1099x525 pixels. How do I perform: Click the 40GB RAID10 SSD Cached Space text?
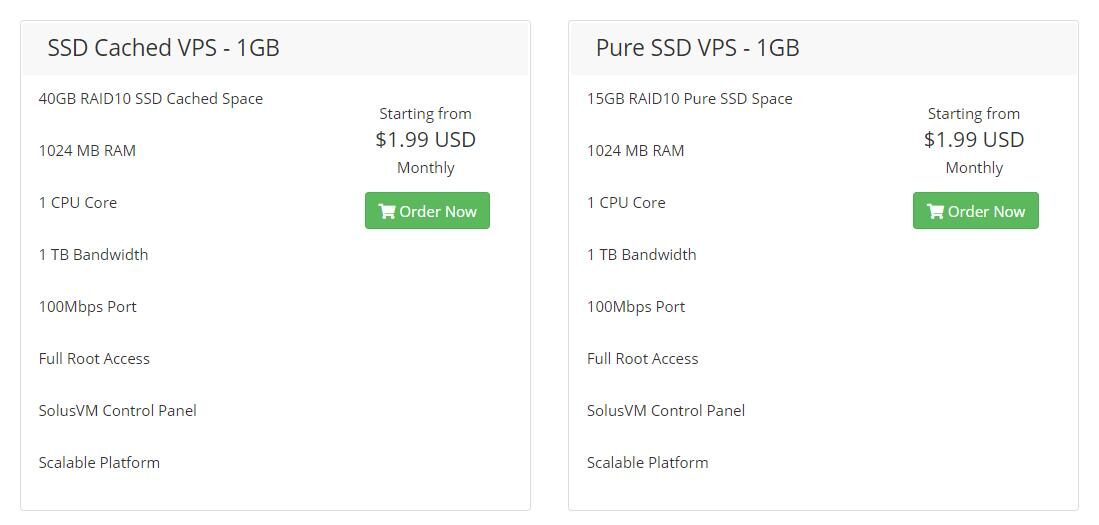151,99
